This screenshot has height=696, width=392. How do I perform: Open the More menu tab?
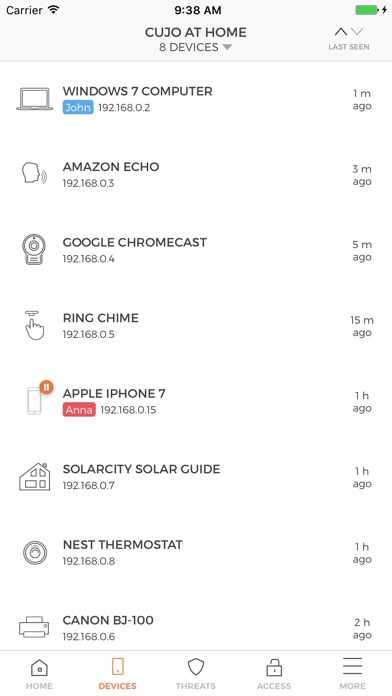(x=352, y=673)
